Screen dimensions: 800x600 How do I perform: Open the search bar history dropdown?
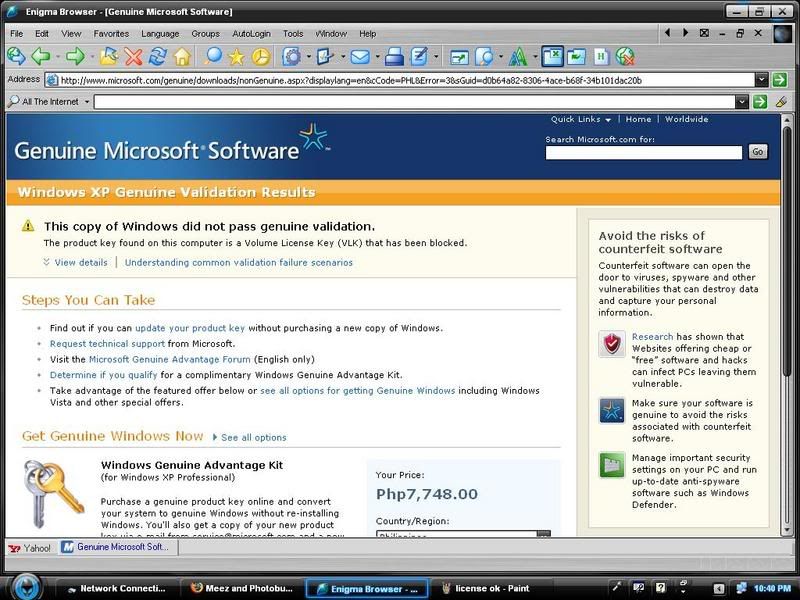click(x=742, y=102)
